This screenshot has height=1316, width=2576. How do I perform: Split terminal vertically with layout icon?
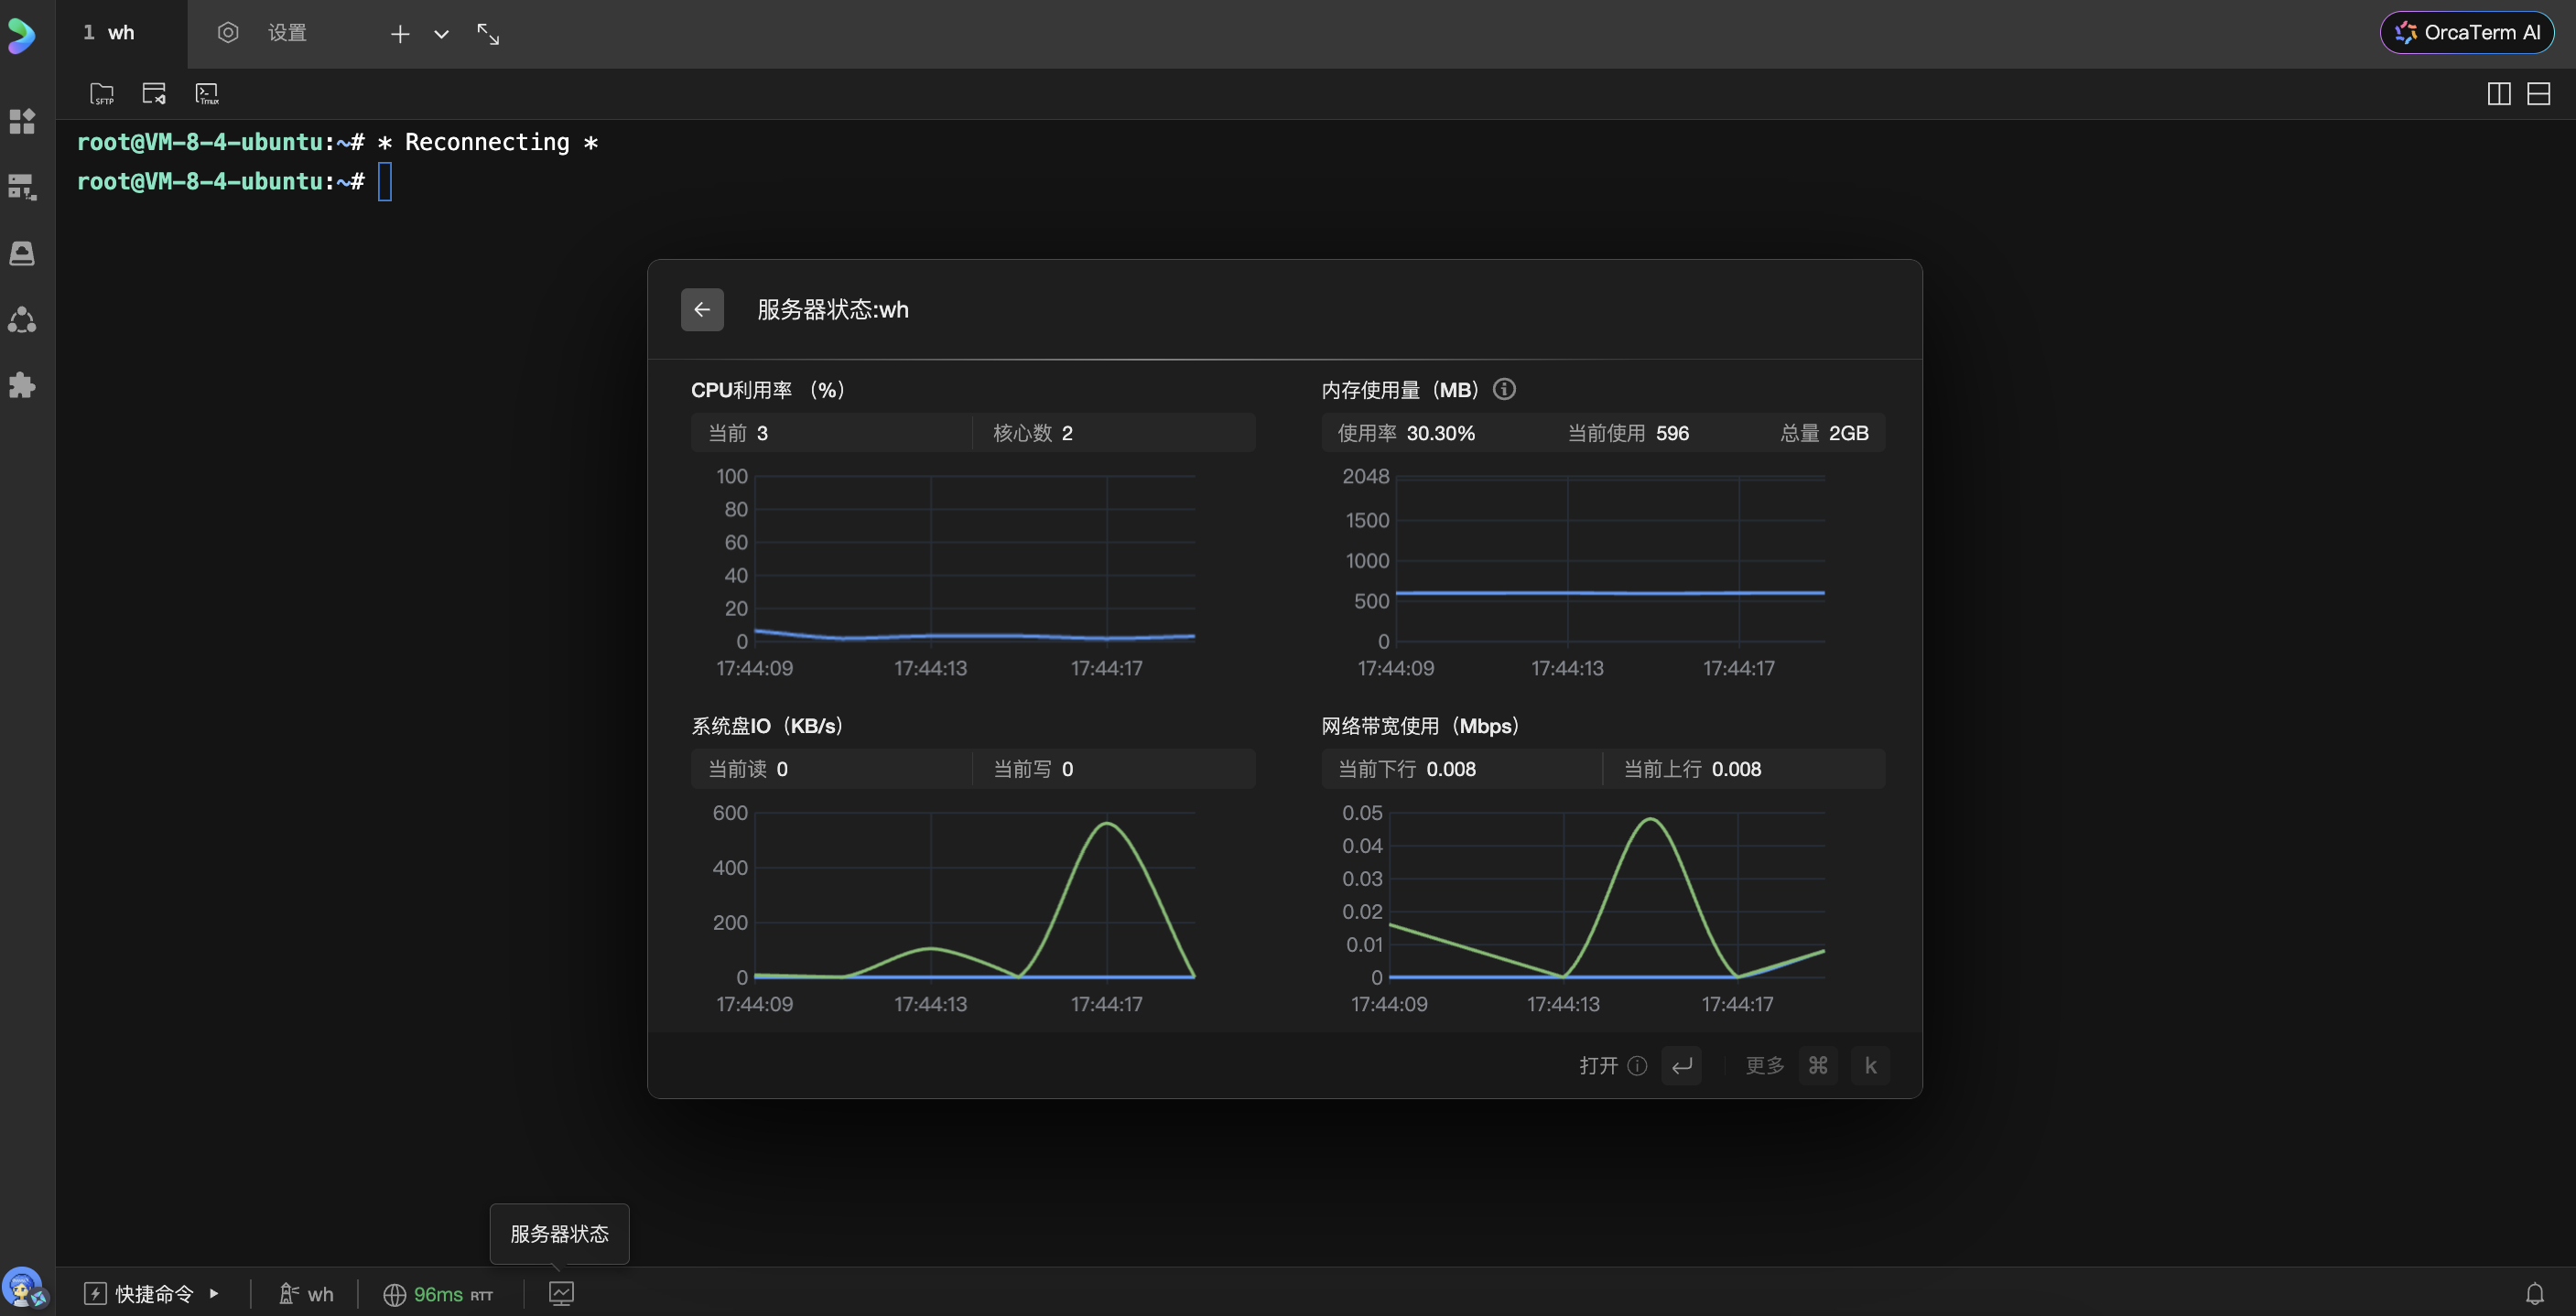coord(2498,94)
